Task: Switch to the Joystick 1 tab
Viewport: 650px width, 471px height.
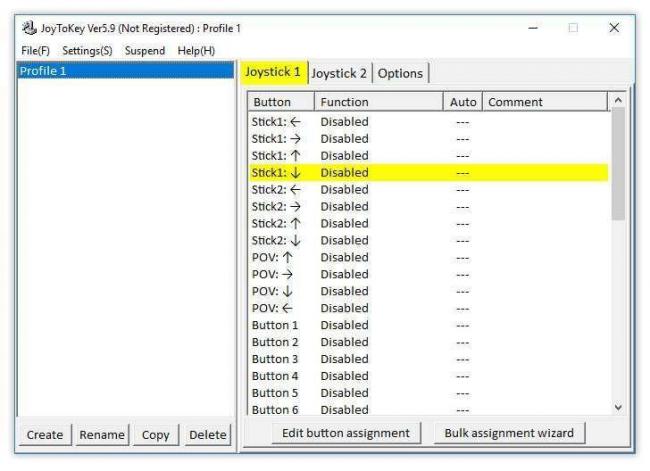Action: click(274, 72)
